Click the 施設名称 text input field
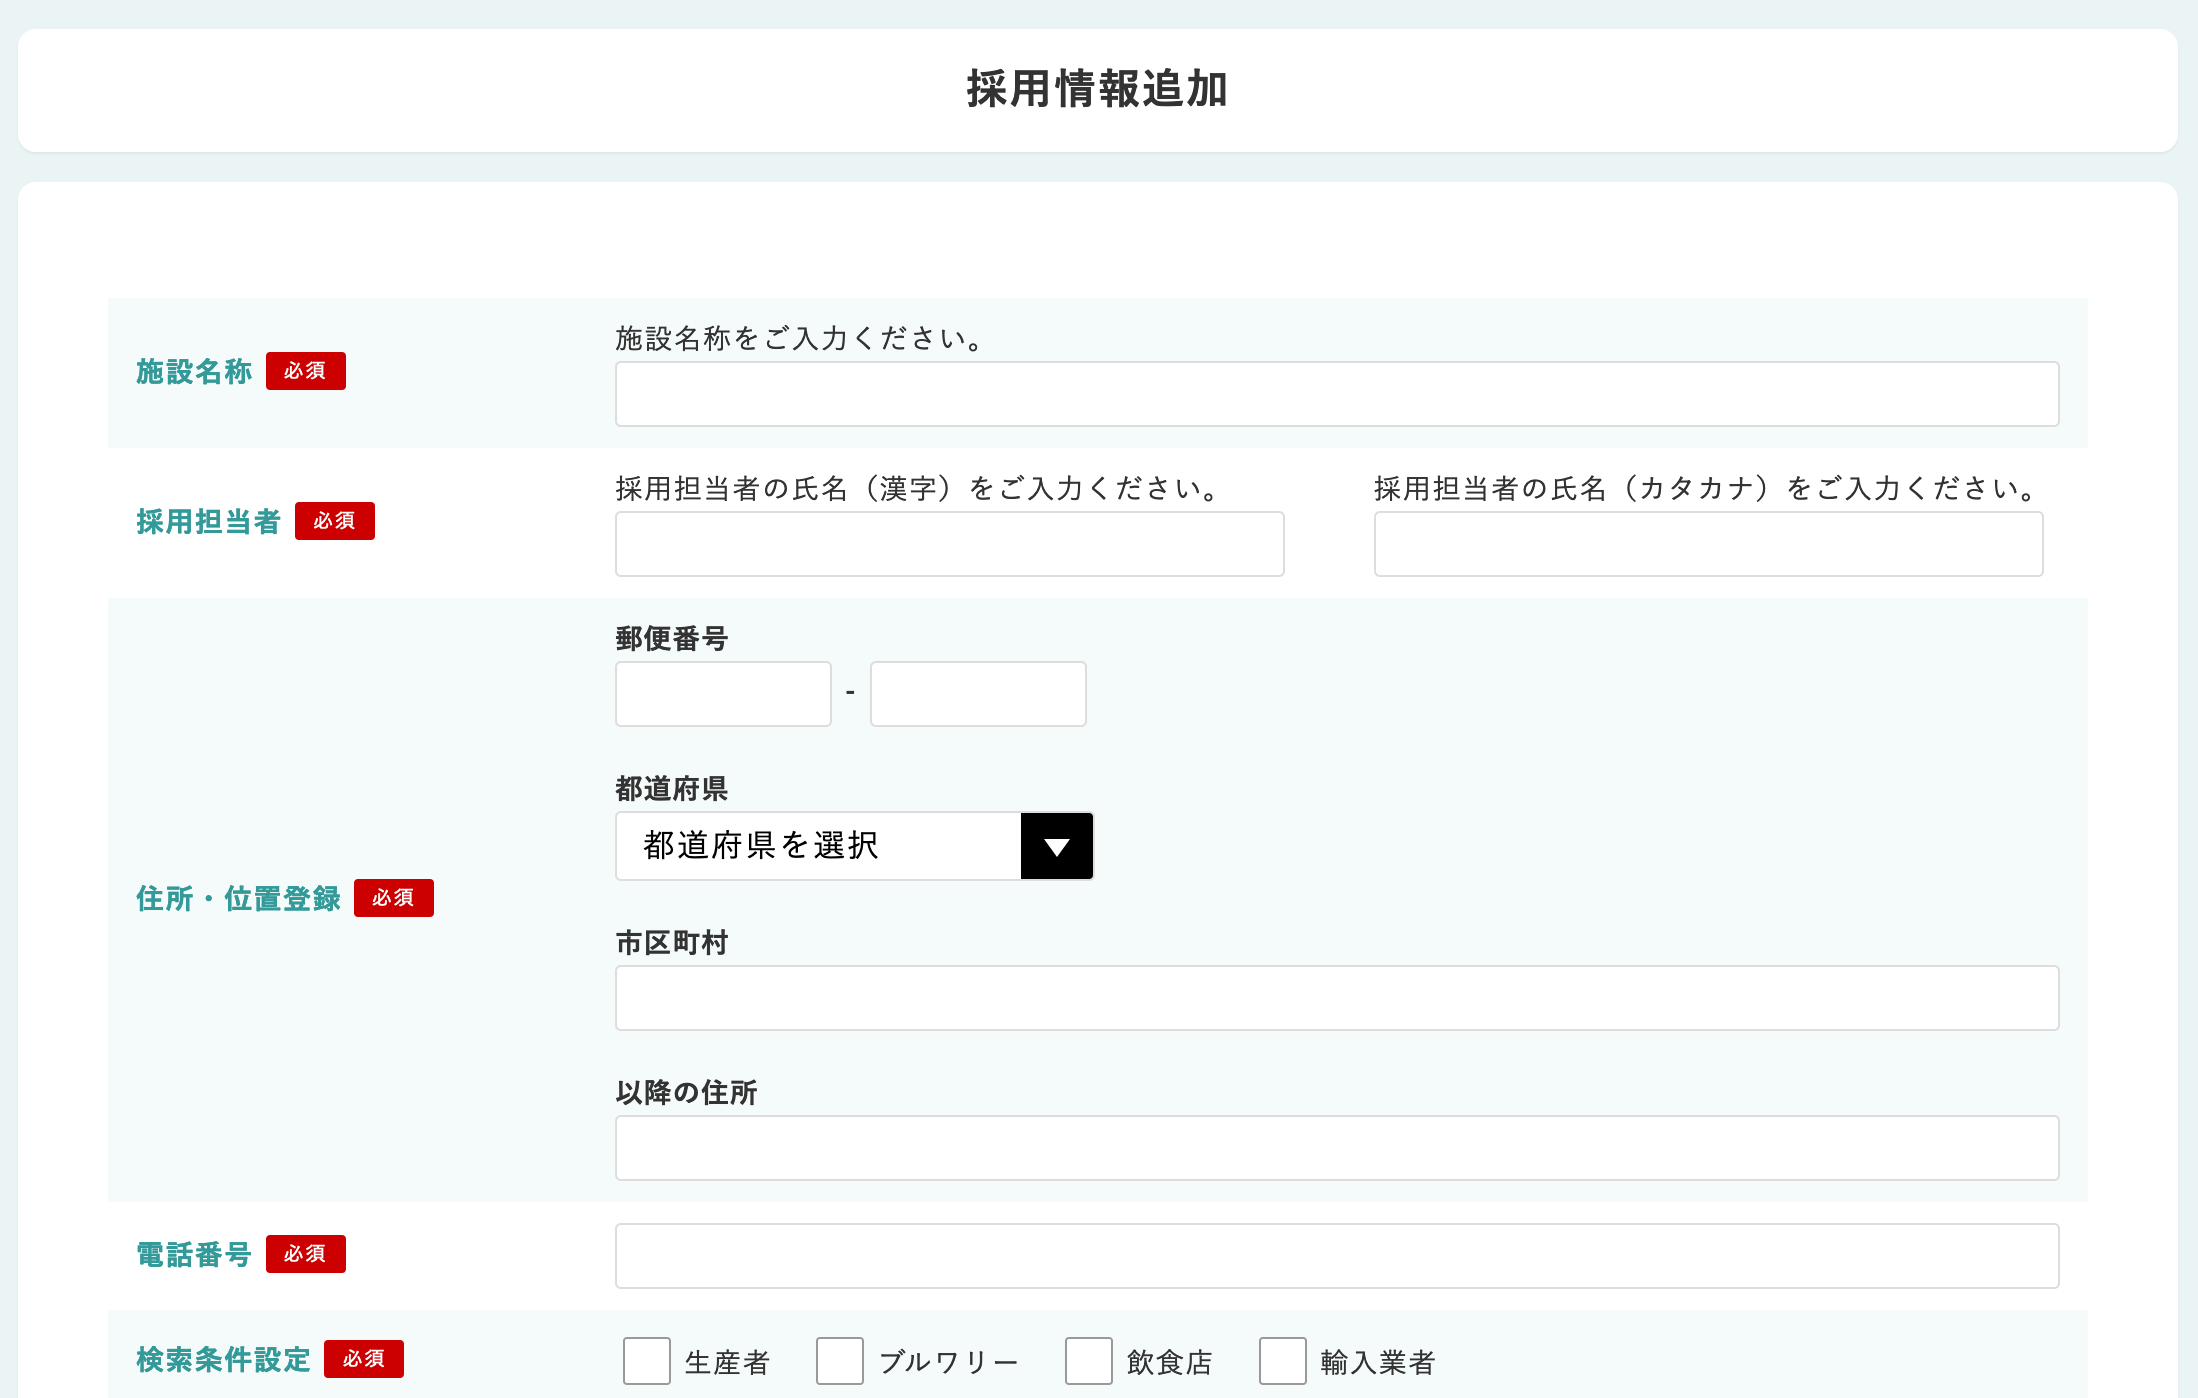The height and width of the screenshot is (1398, 2198). coord(1336,394)
